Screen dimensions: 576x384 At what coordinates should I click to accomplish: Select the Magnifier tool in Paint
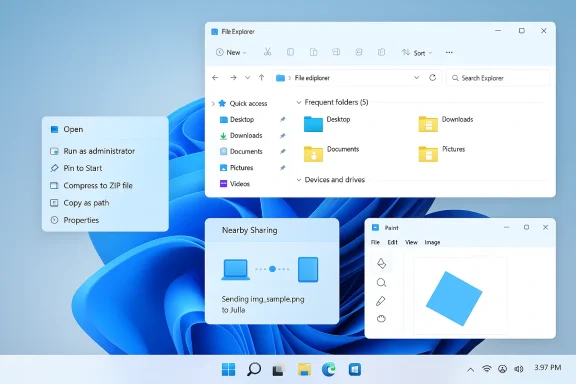(381, 283)
